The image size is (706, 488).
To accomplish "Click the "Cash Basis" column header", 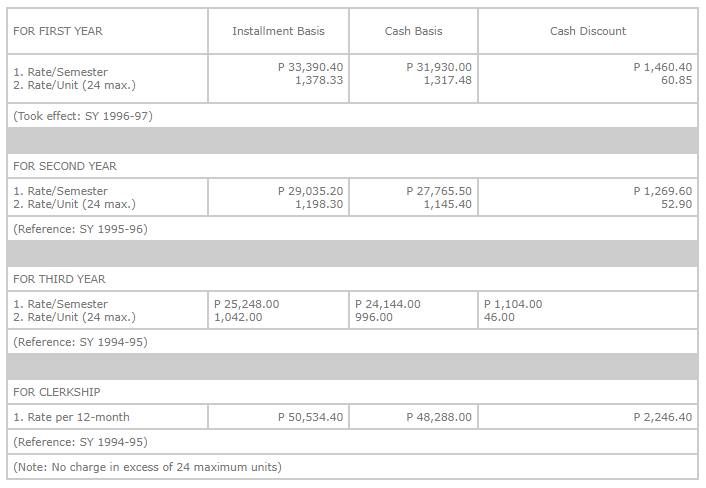I will point(414,31).
